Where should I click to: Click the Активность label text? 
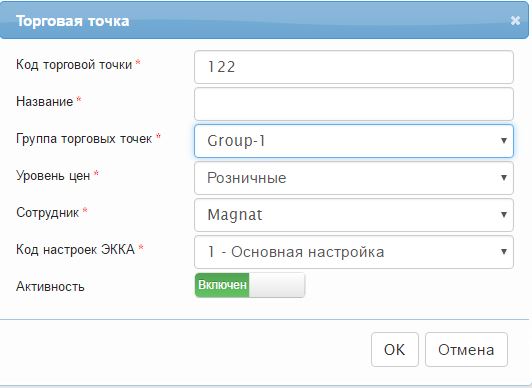50,287
